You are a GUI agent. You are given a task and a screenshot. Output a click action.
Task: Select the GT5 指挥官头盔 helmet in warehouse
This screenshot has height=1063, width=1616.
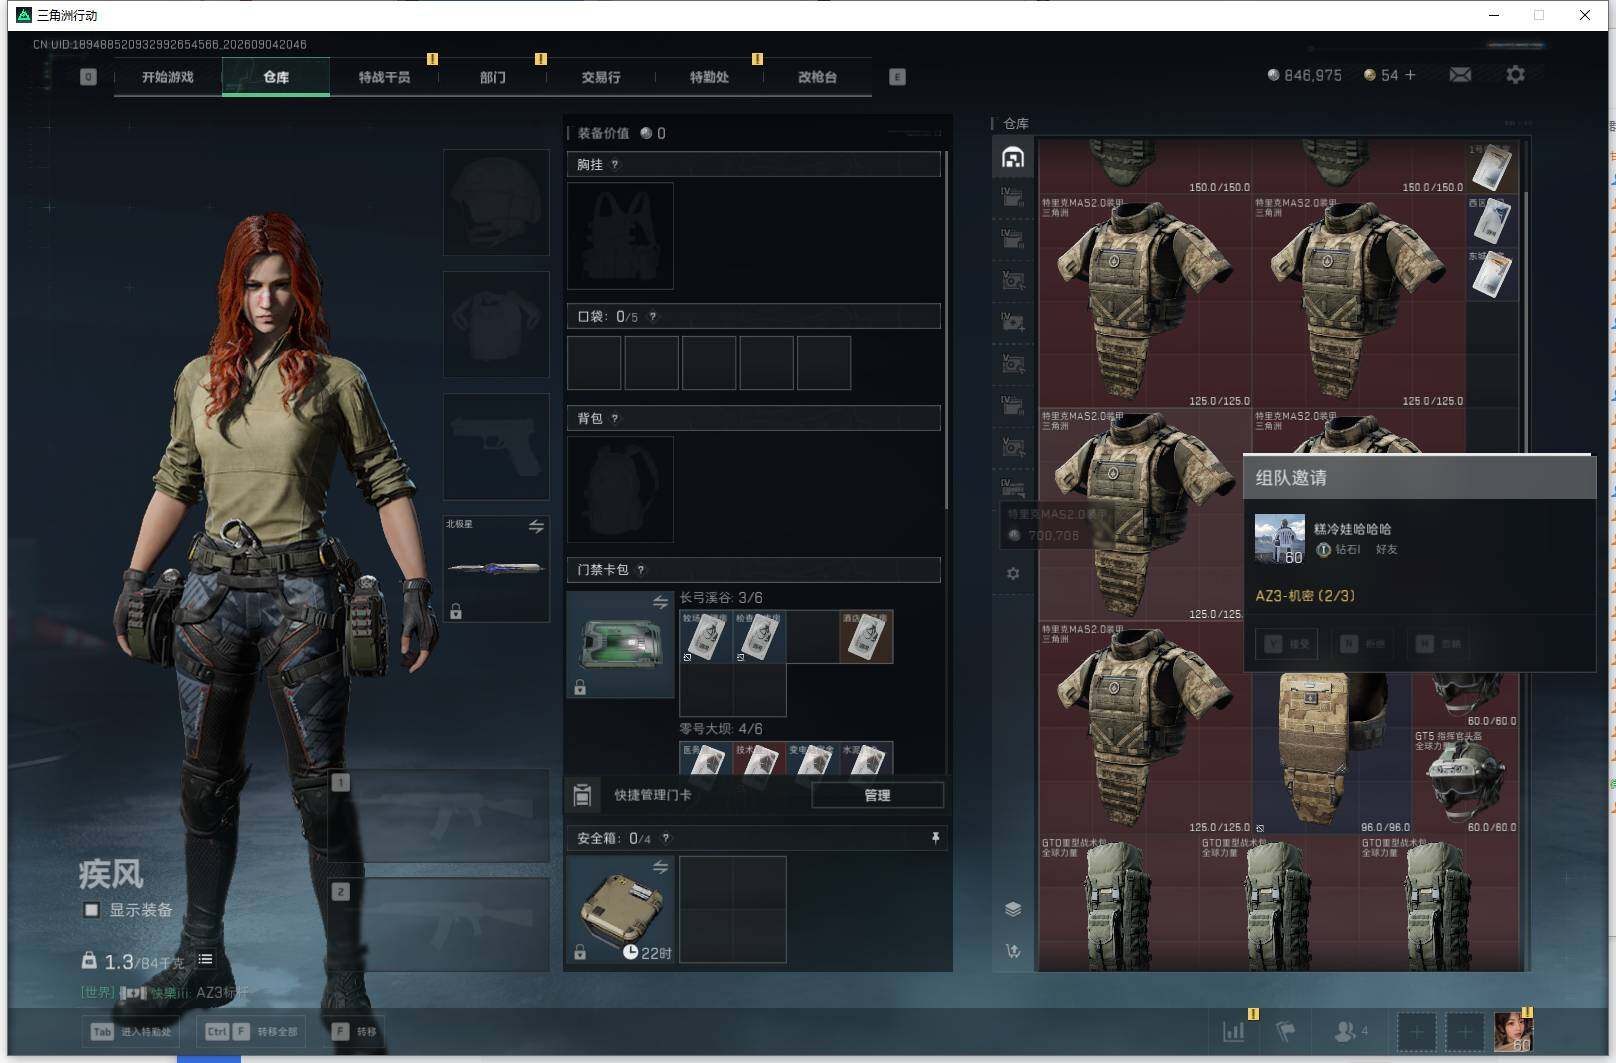pos(1465,781)
